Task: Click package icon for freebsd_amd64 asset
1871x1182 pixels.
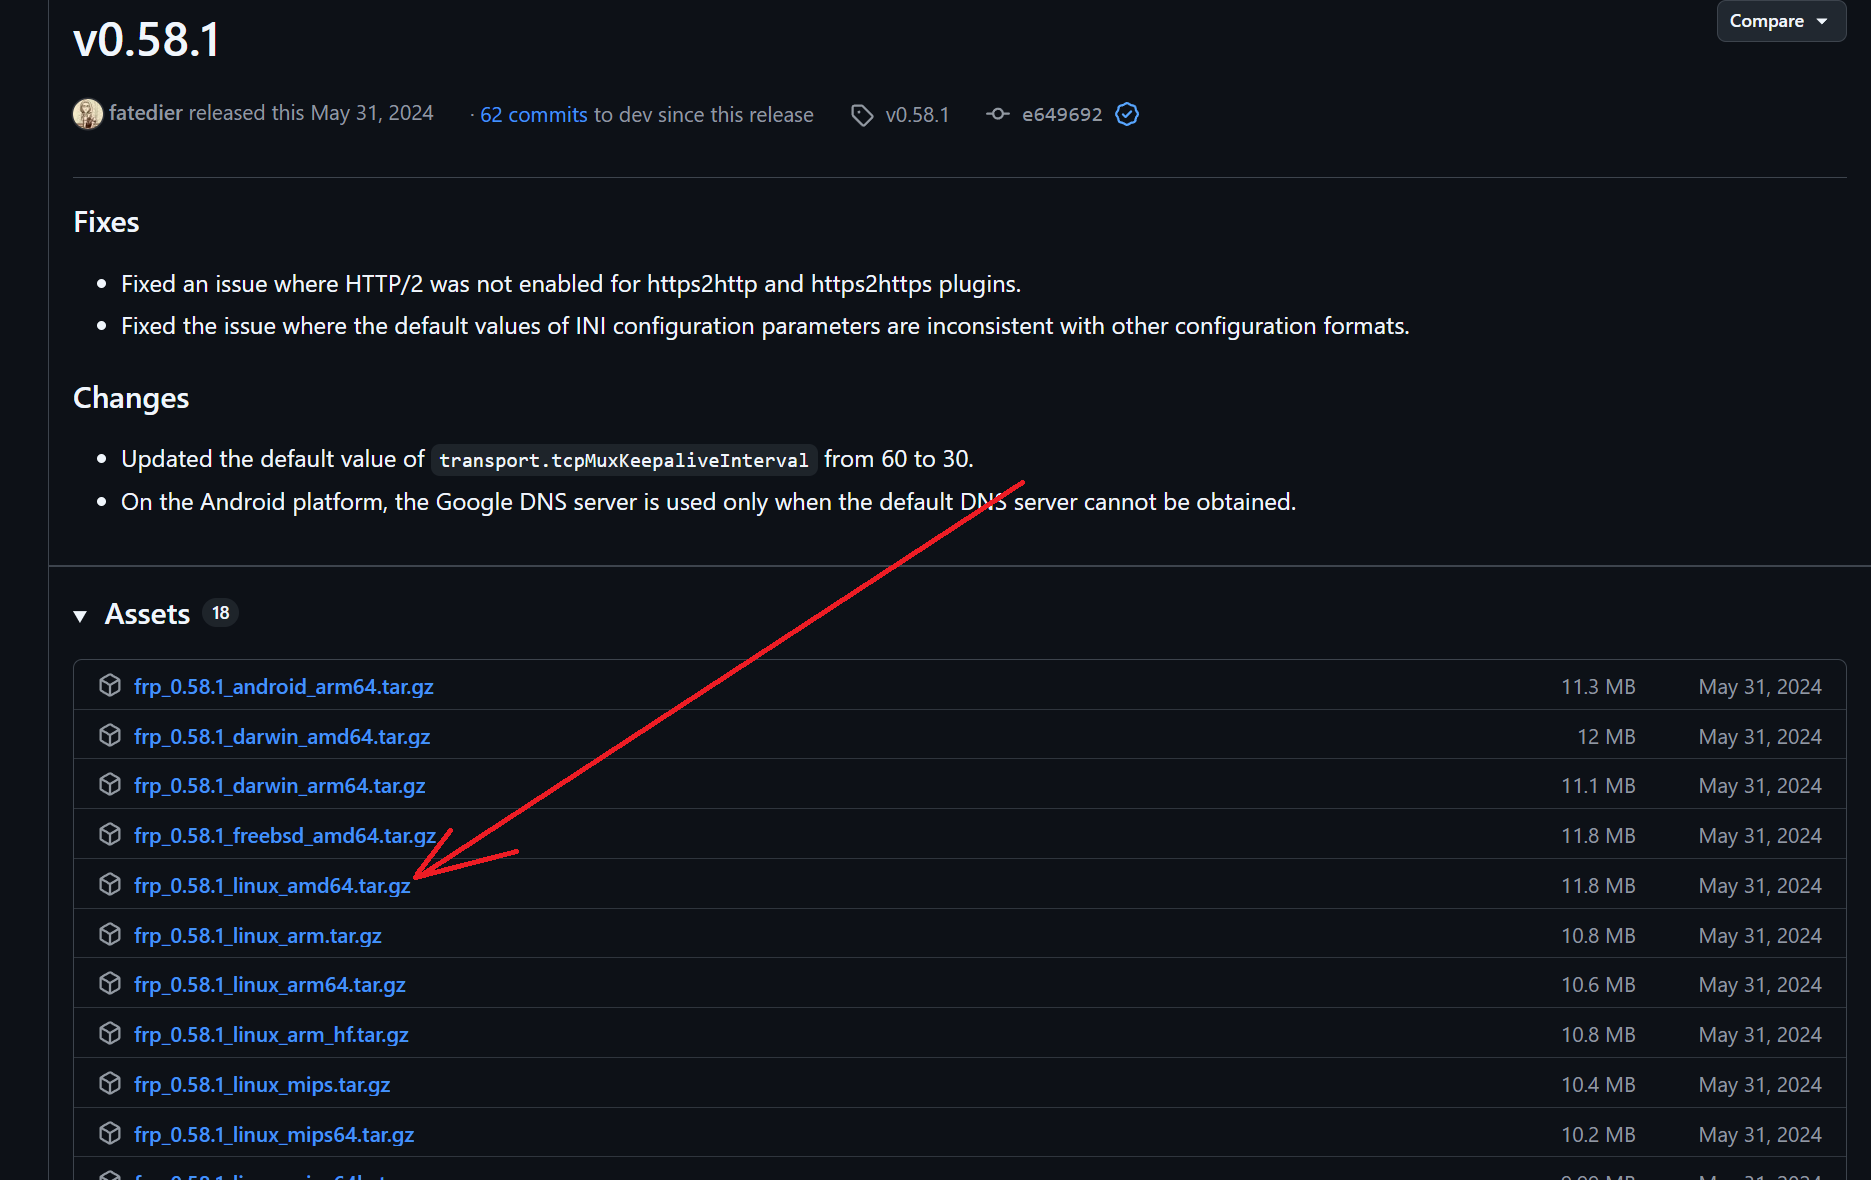Action: (110, 834)
